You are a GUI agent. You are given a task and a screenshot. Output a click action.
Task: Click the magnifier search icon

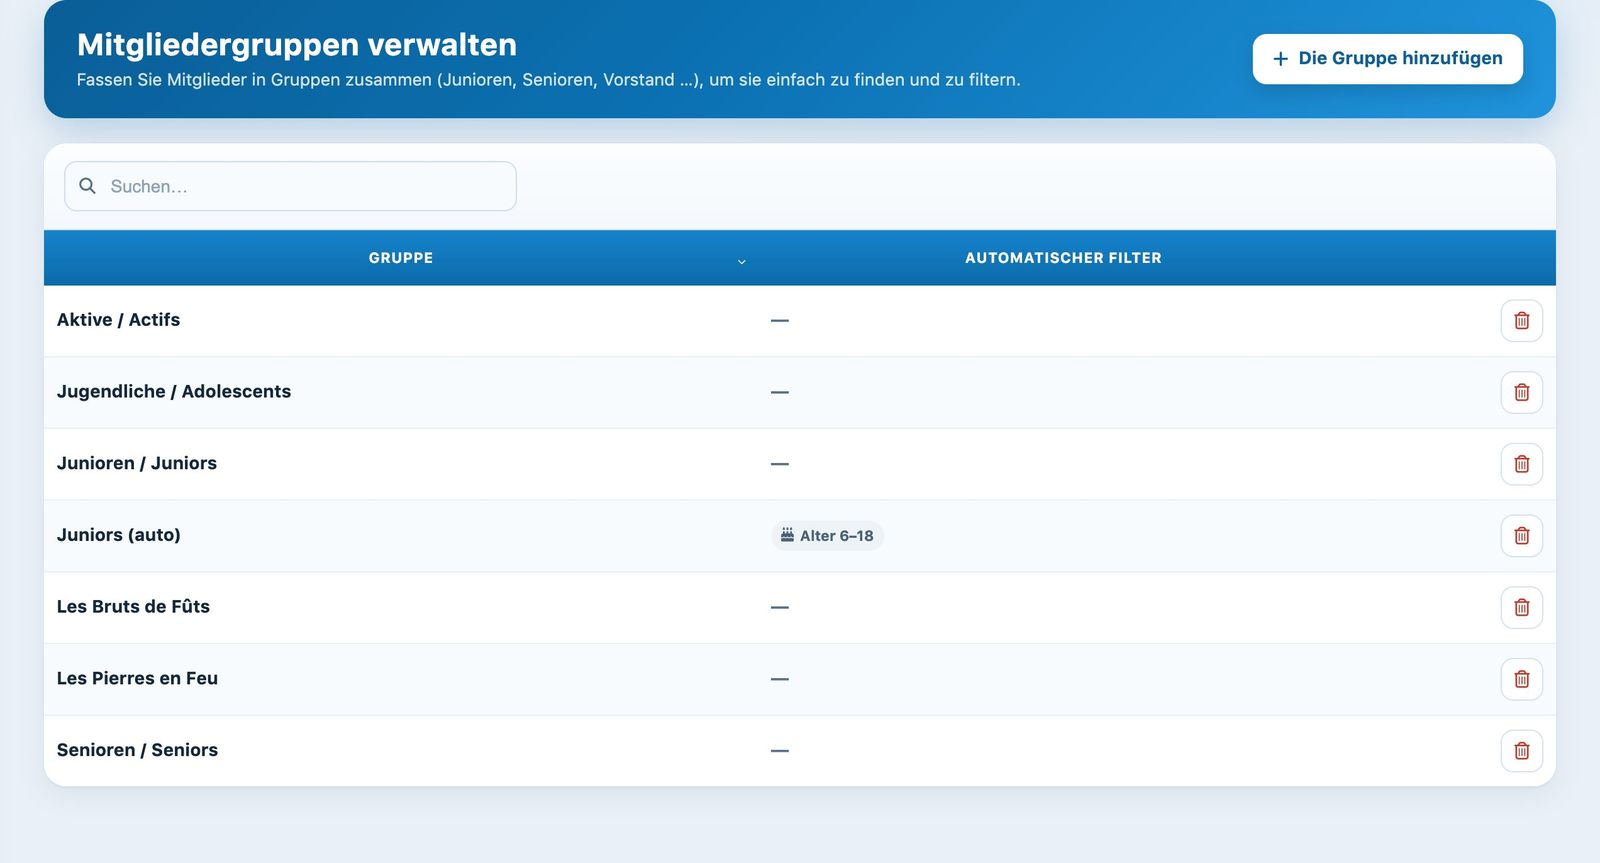(x=88, y=186)
